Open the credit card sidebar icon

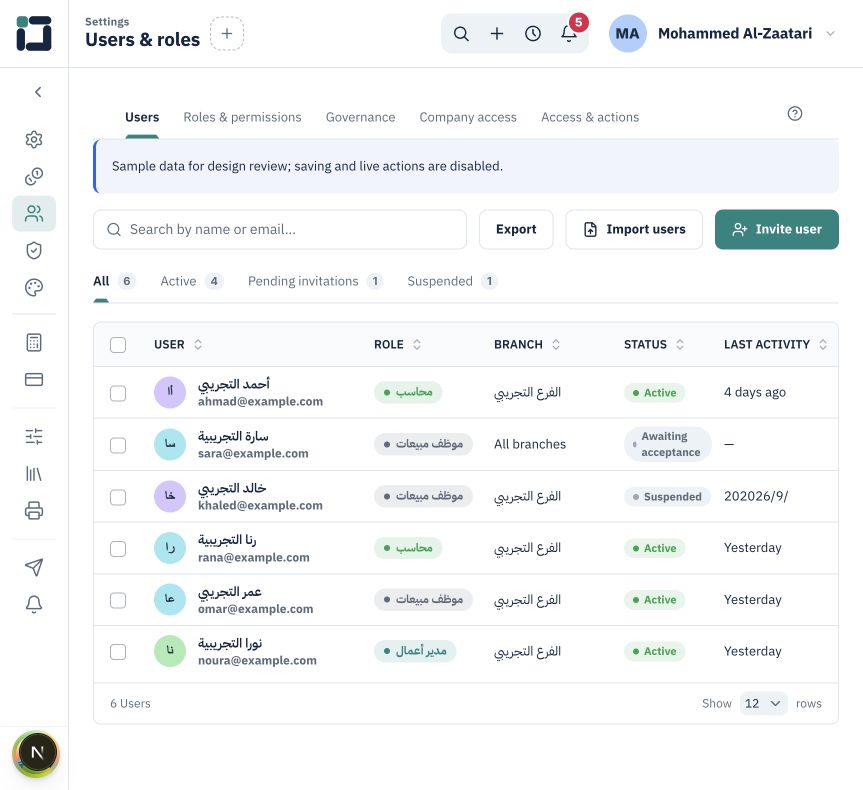pyautogui.click(x=34, y=379)
